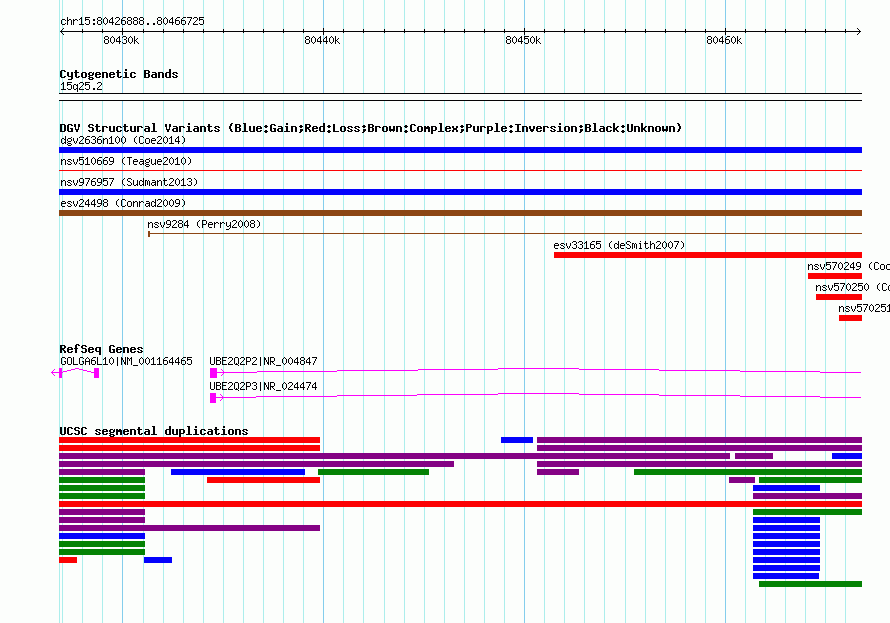Viewport: 890px width, 623px height.
Task: Click the nsv9284 (Perry2008) label
Action: tap(204, 224)
